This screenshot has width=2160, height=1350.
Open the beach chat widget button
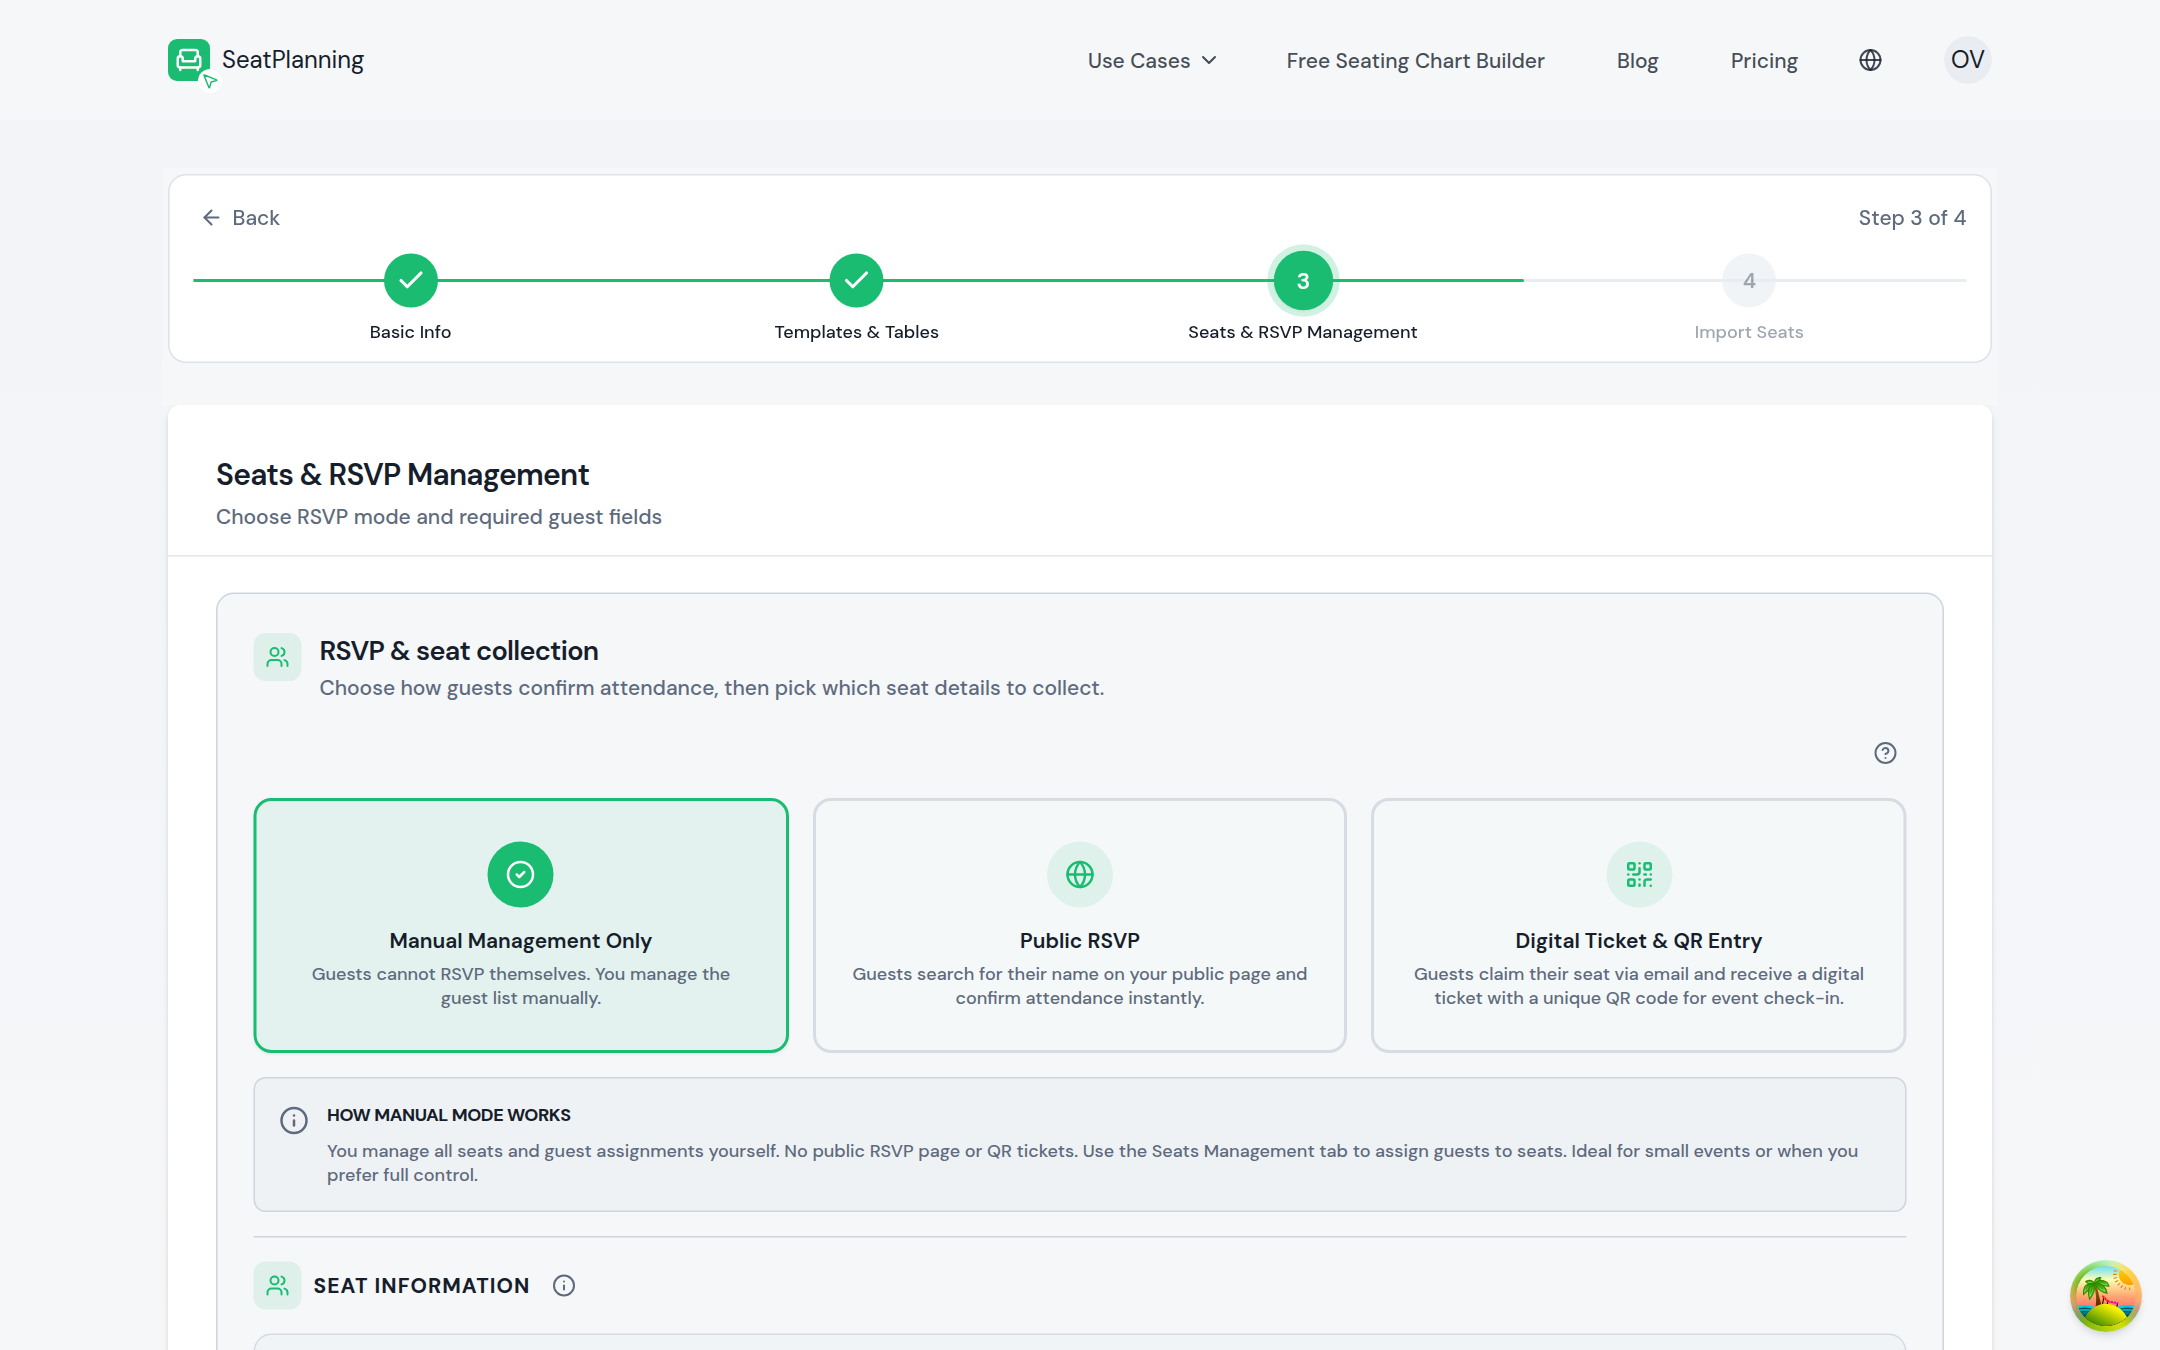point(2105,1296)
